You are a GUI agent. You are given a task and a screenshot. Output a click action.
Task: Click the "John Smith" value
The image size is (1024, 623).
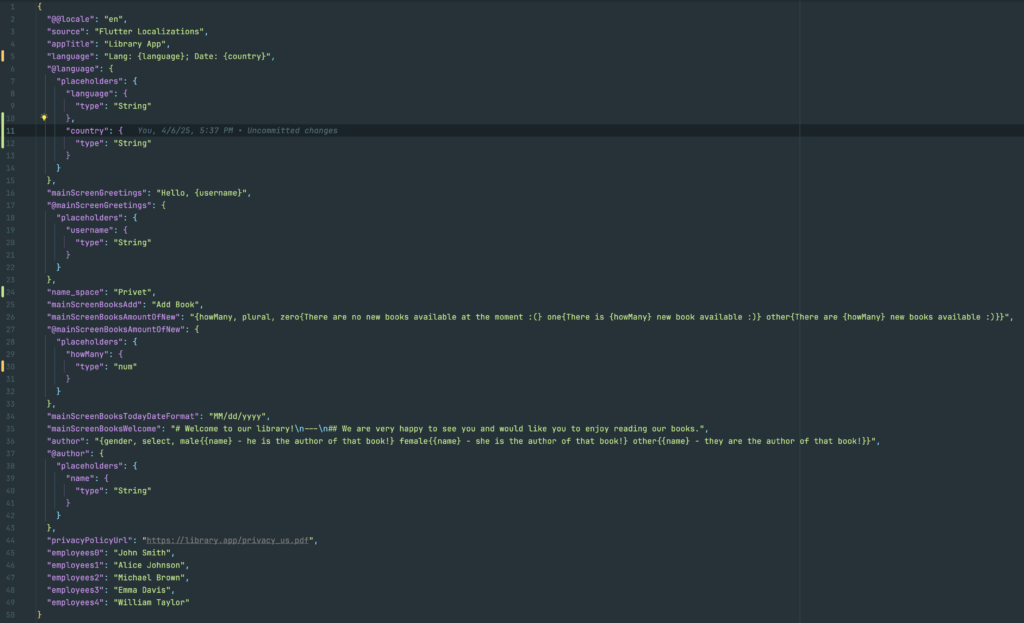point(143,552)
